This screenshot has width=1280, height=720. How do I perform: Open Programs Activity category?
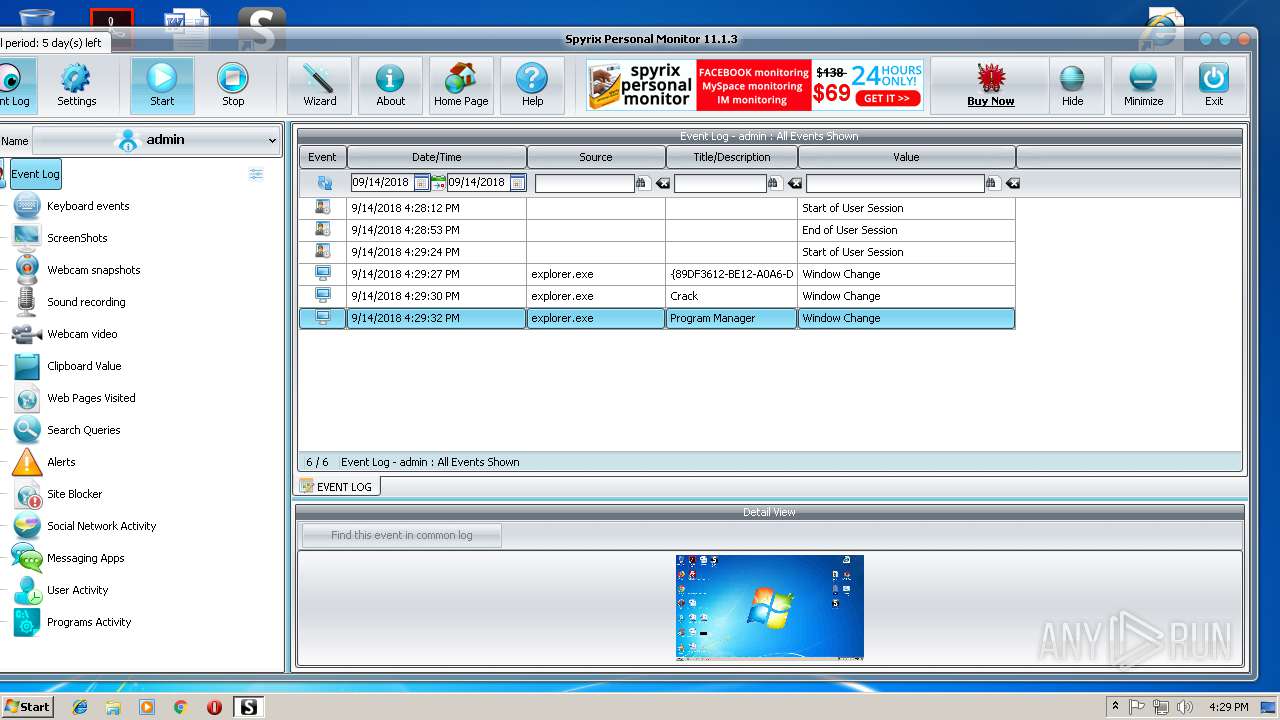click(x=89, y=622)
